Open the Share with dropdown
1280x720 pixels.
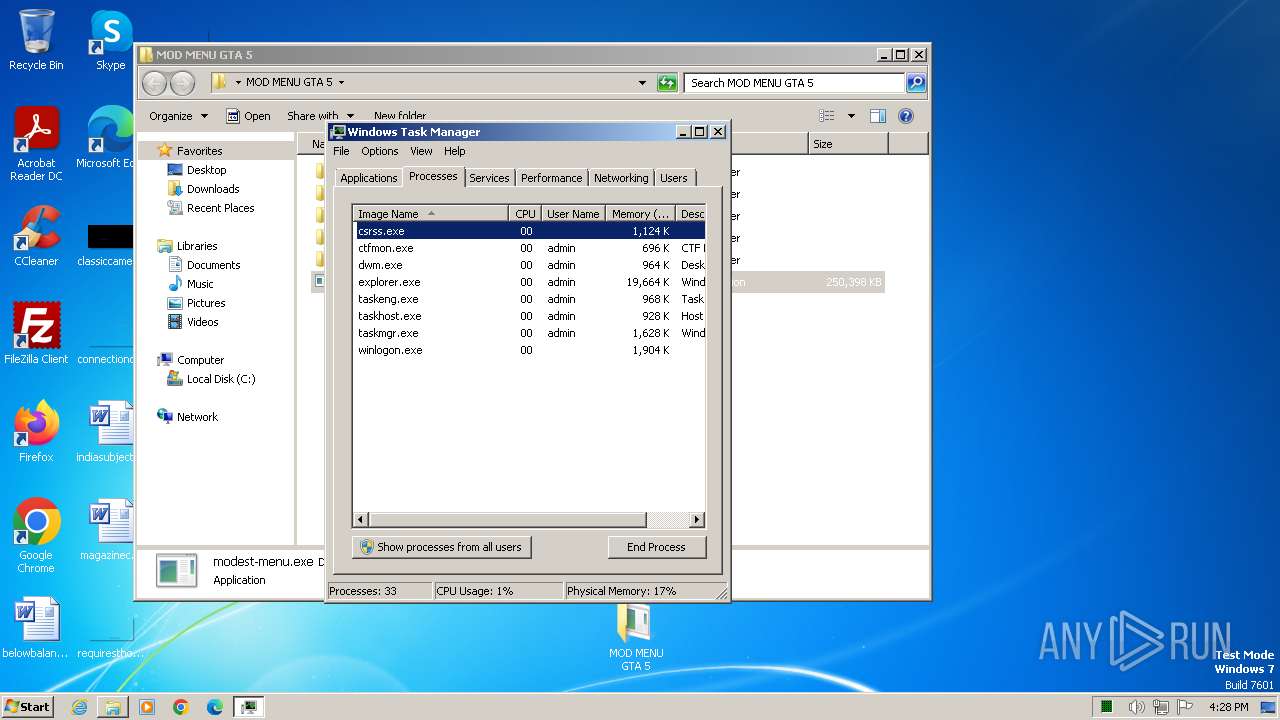320,116
